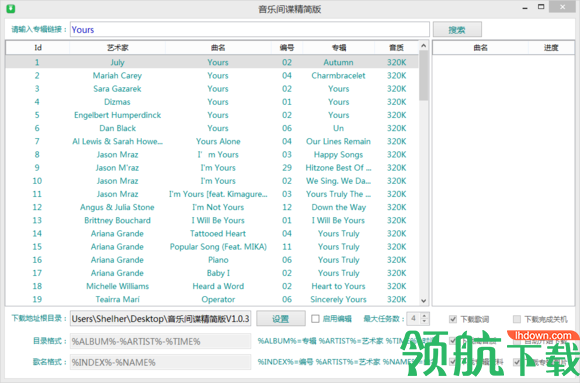Click album Hitzone Best Of ... cell
The height and width of the screenshot is (383, 580).
(338, 168)
